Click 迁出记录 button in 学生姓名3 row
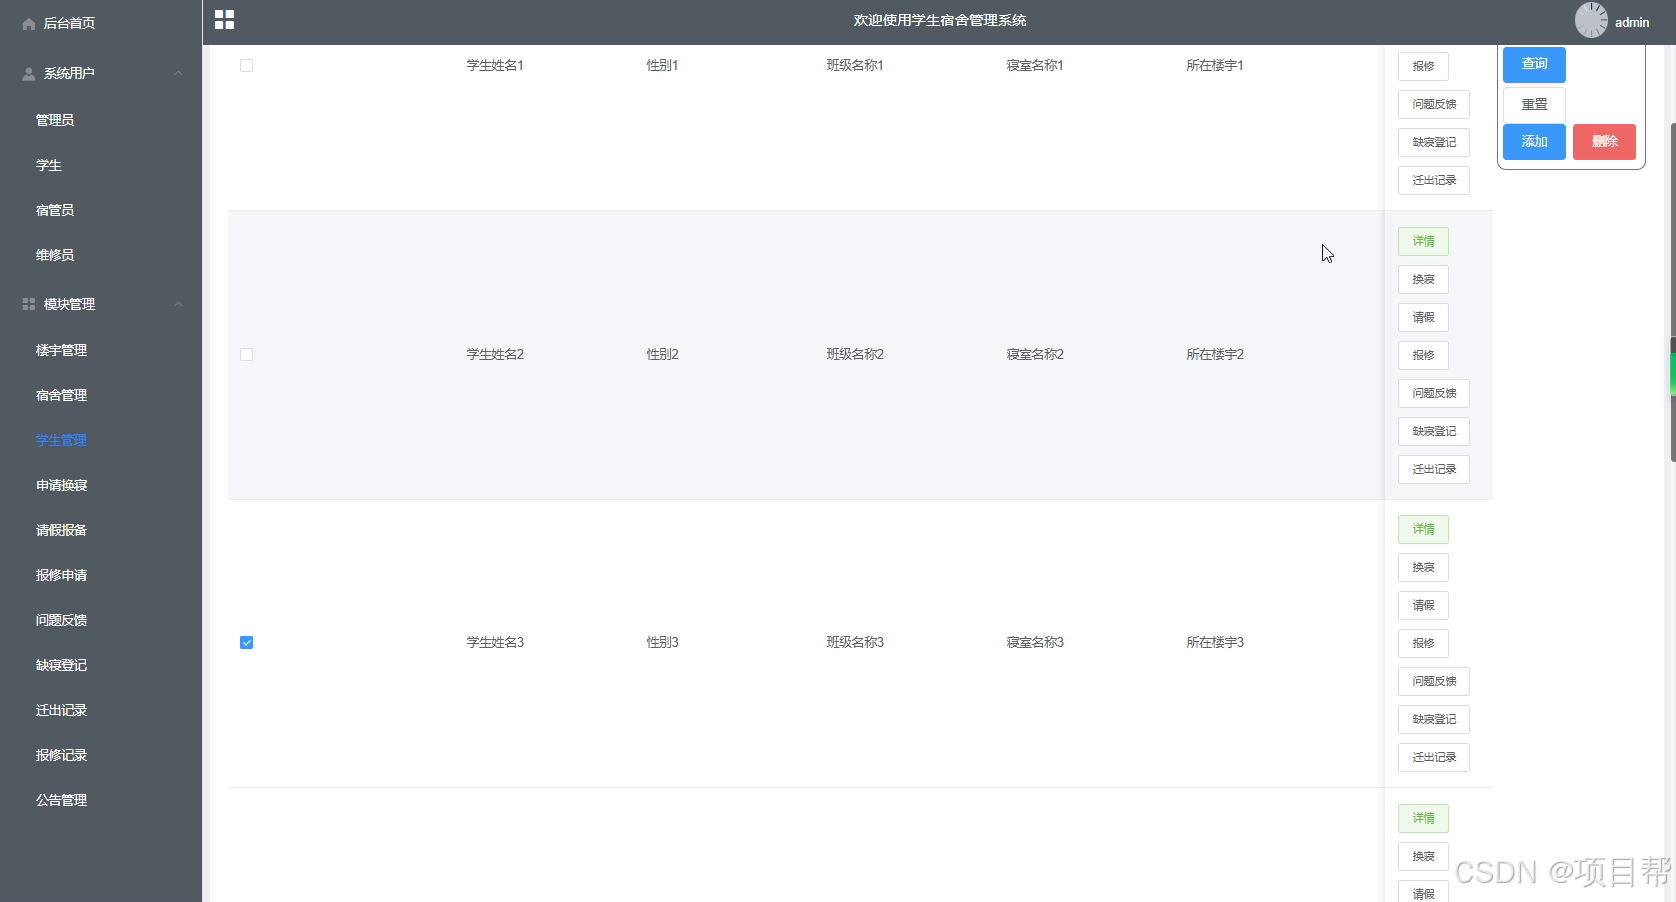Image resolution: width=1676 pixels, height=902 pixels. click(1434, 757)
